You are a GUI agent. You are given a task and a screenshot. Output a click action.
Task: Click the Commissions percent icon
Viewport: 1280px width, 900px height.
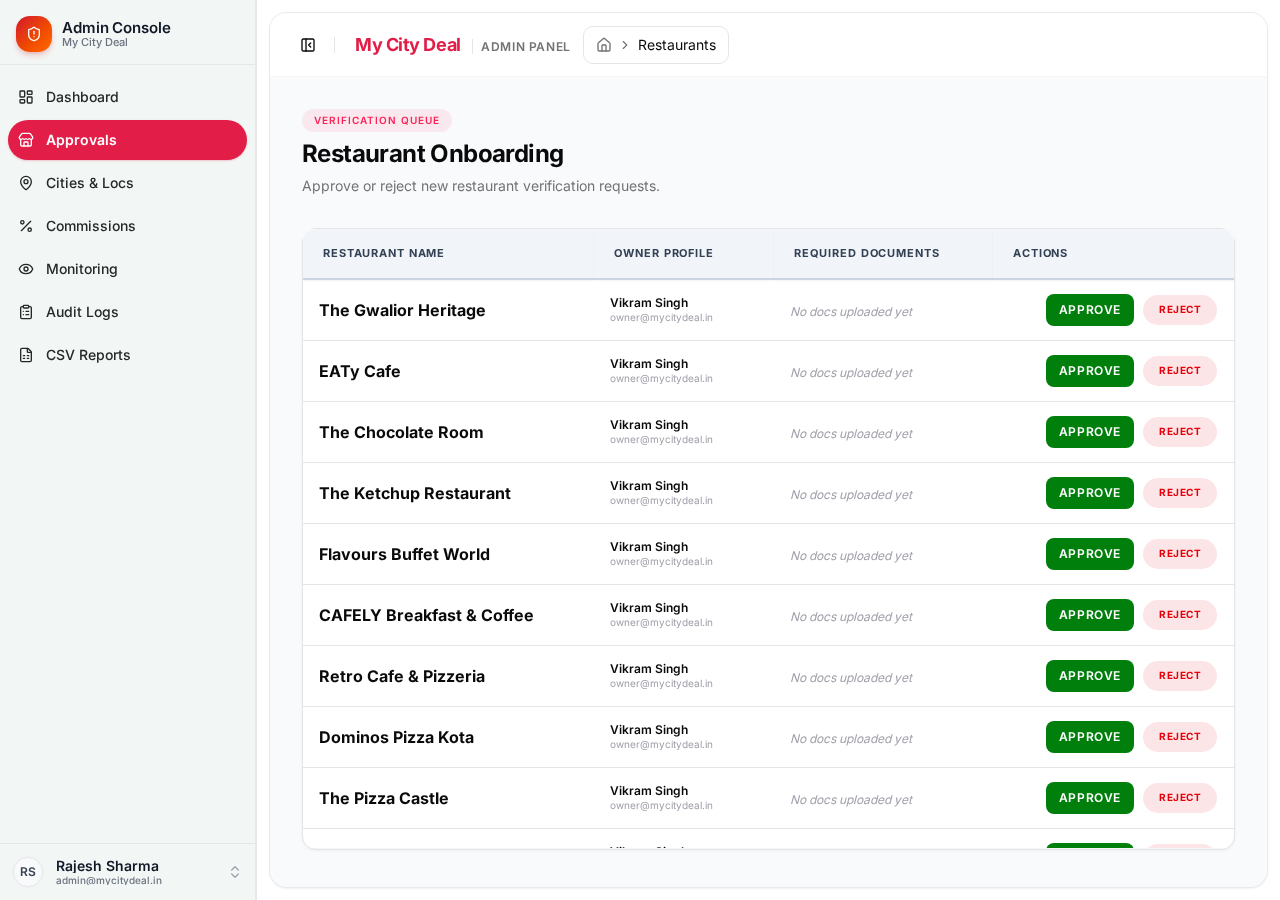[26, 226]
